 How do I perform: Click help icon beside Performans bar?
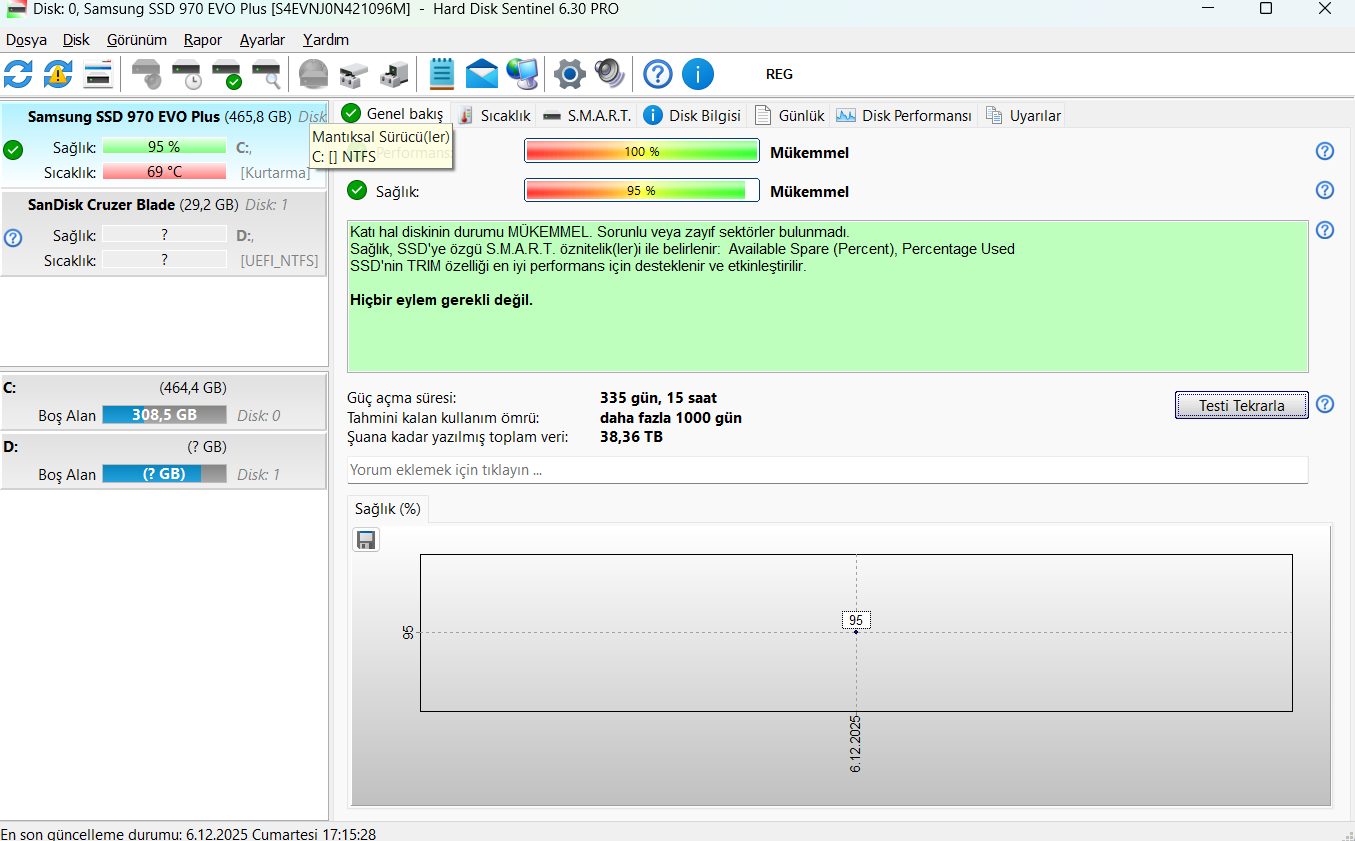(x=1325, y=151)
